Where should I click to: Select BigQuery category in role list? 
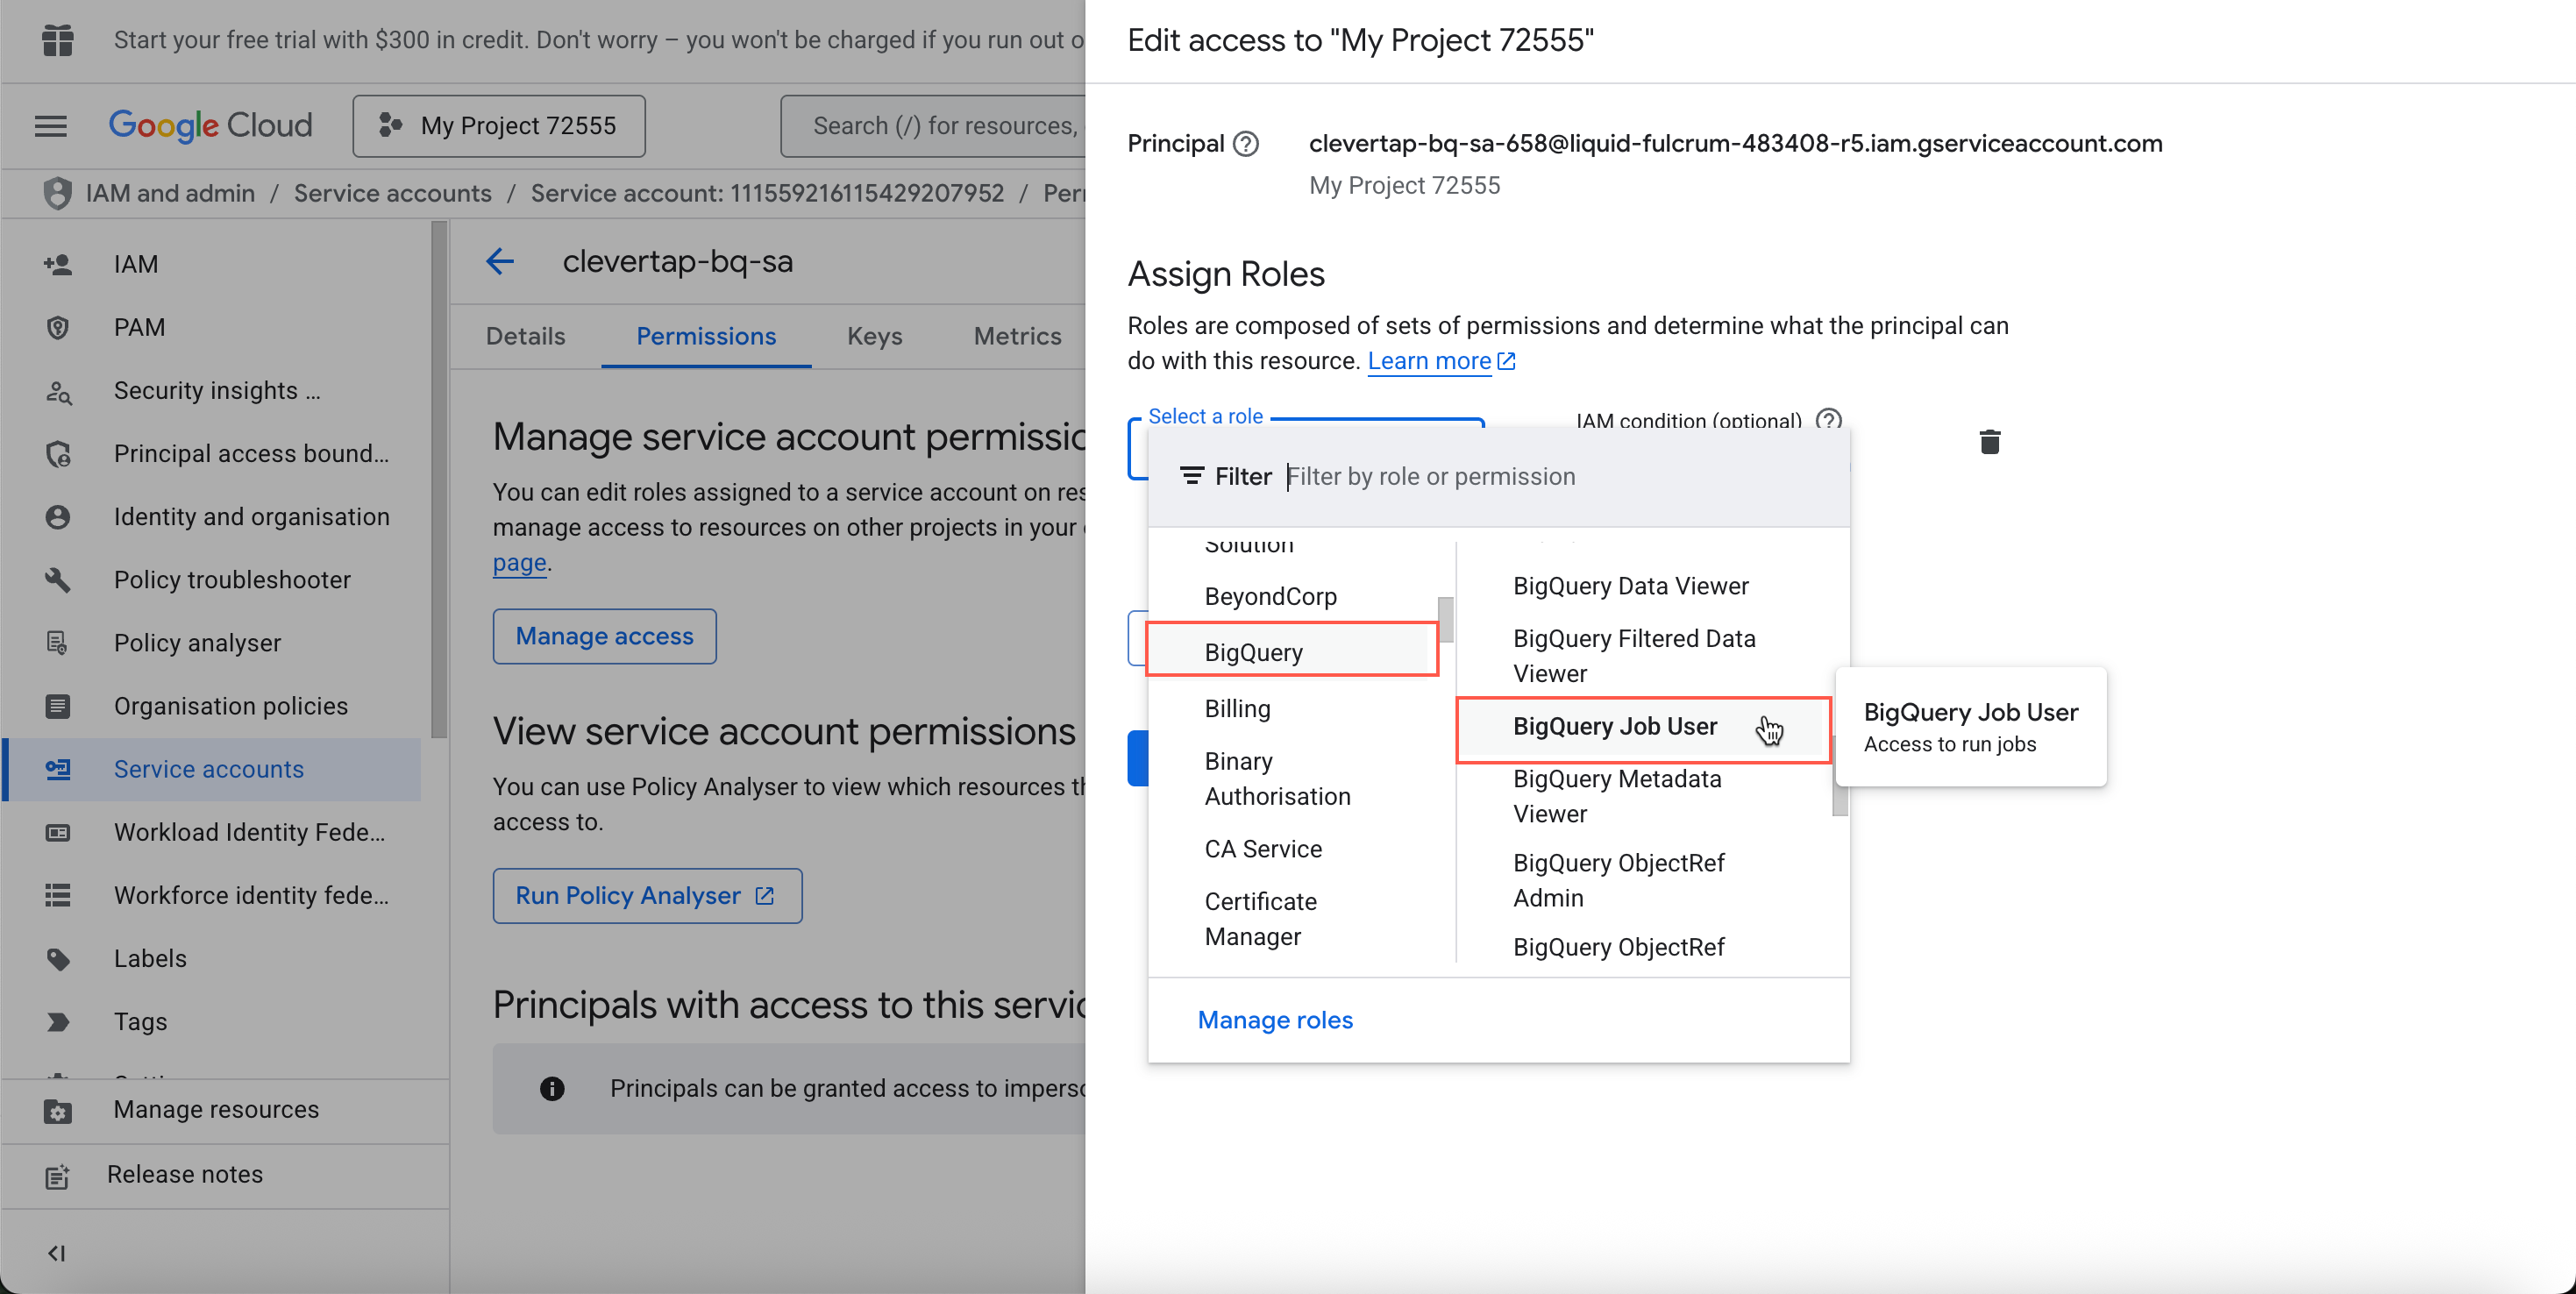[1253, 651]
